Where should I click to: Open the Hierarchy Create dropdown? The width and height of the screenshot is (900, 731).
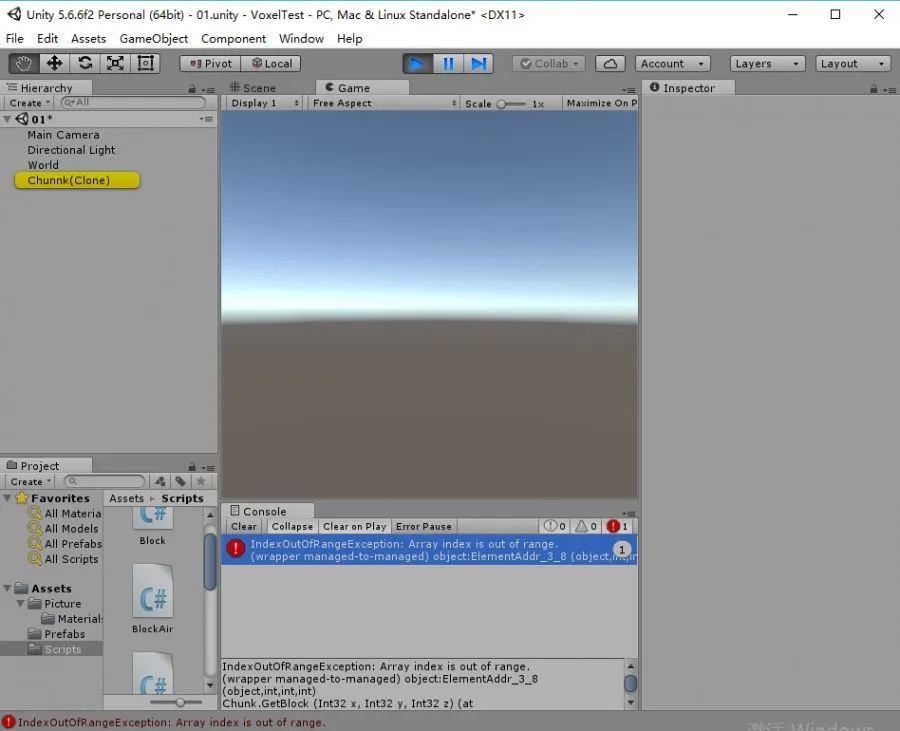pyautogui.click(x=30, y=103)
